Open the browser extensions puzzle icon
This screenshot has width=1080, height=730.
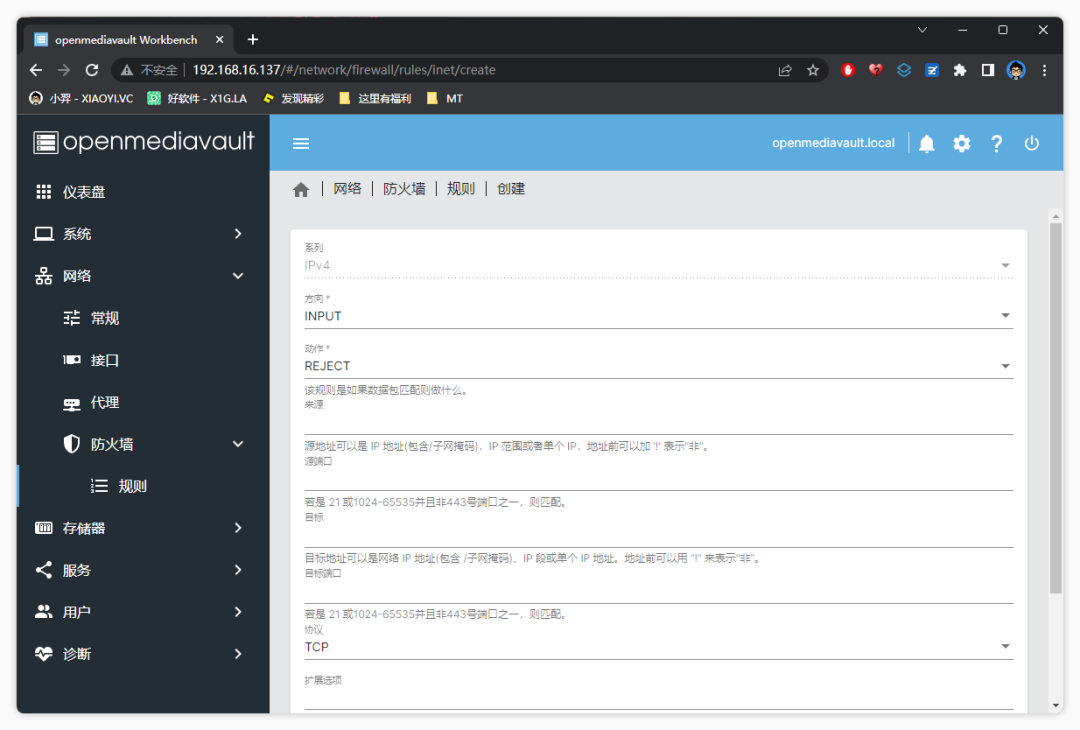coord(960,70)
